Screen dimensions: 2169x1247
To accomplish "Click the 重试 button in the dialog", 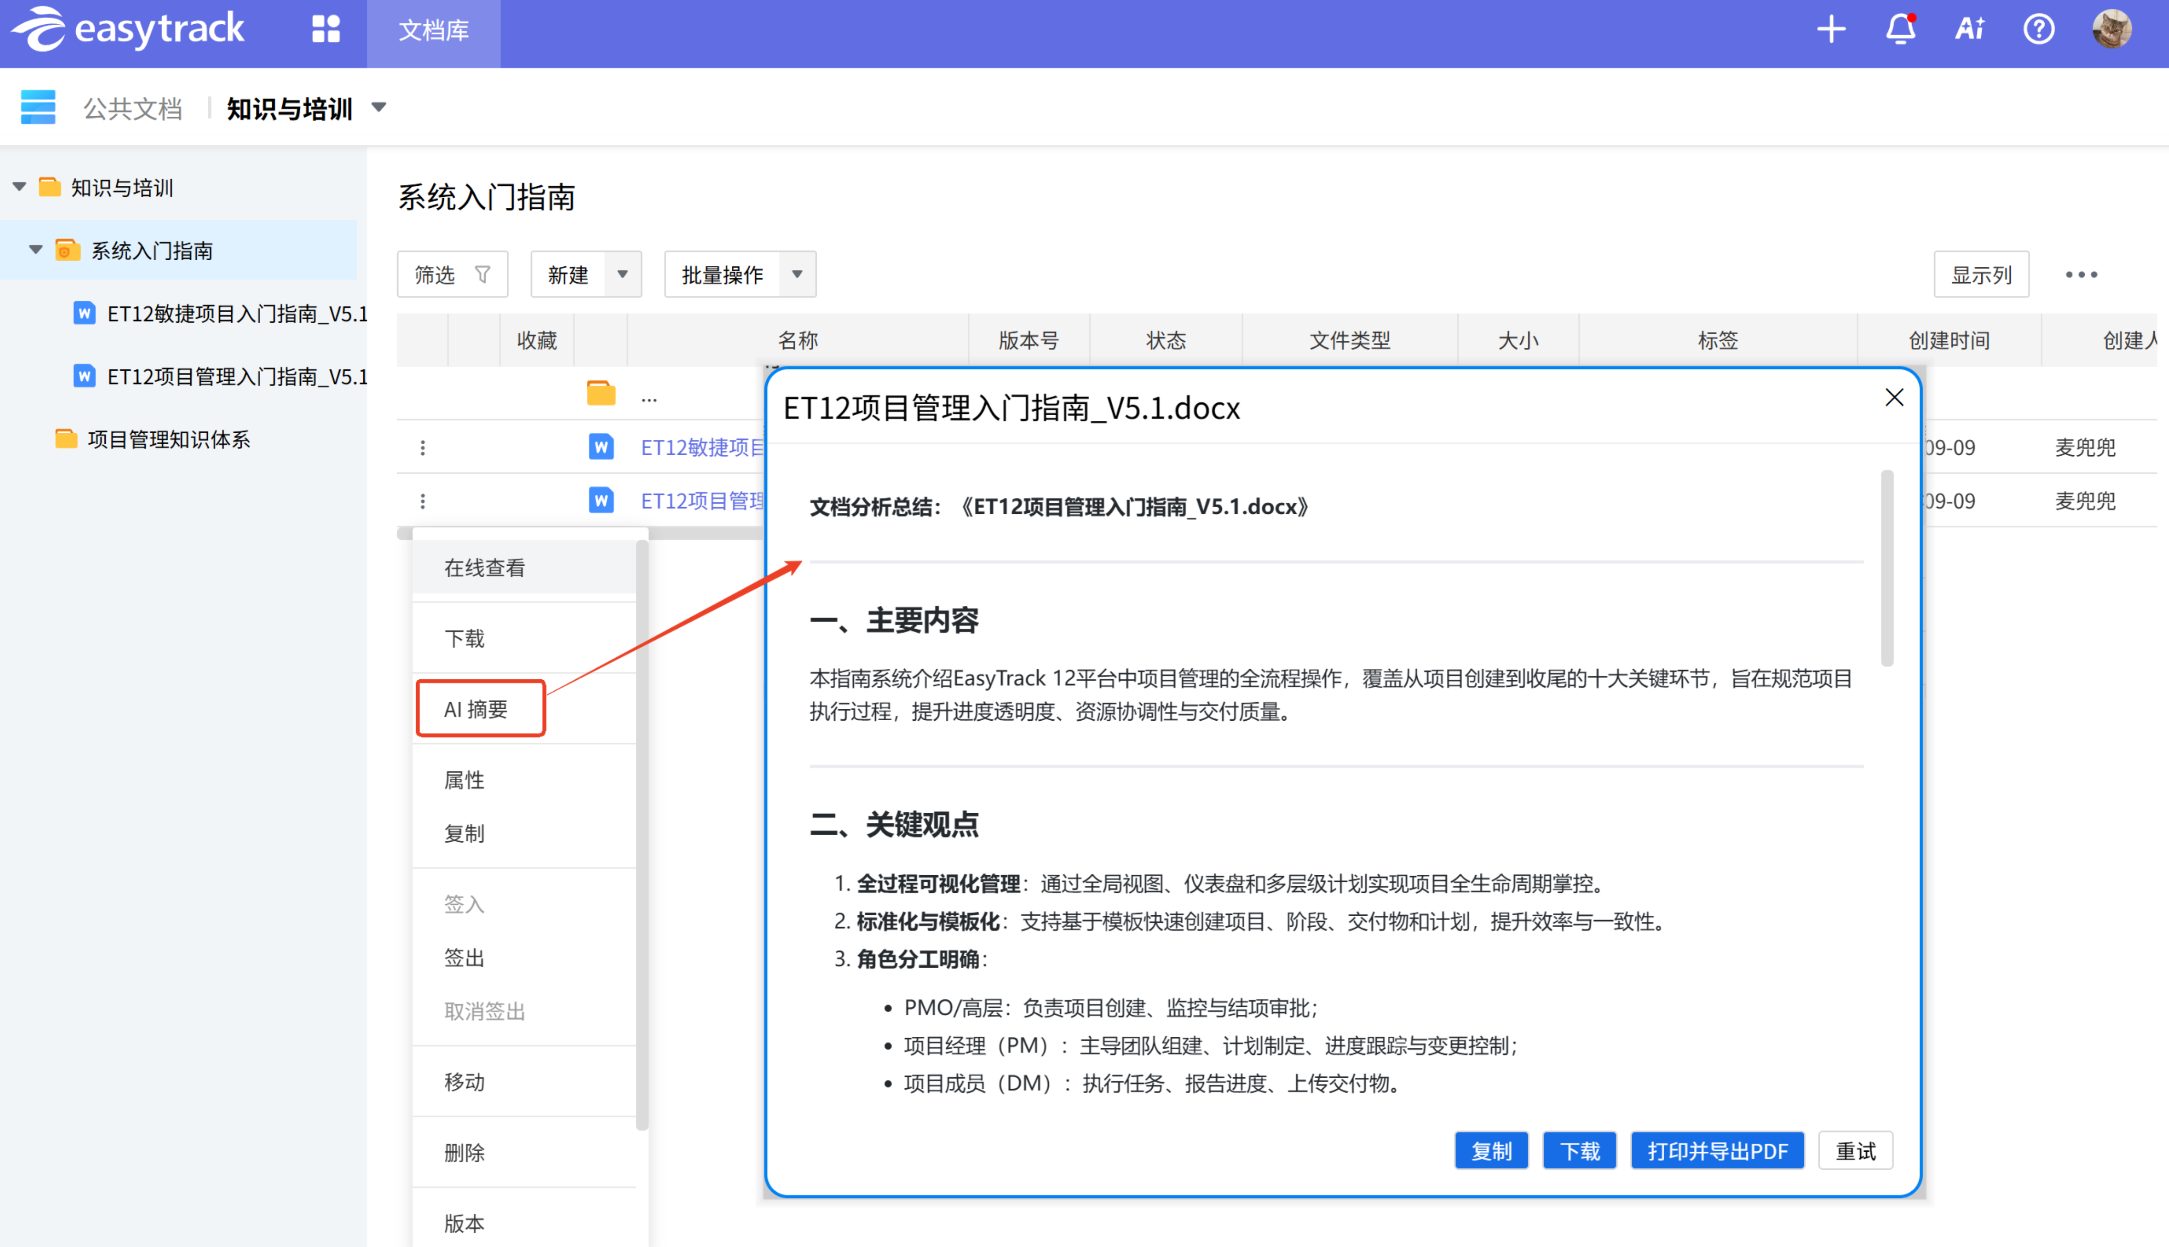I will [1855, 1151].
